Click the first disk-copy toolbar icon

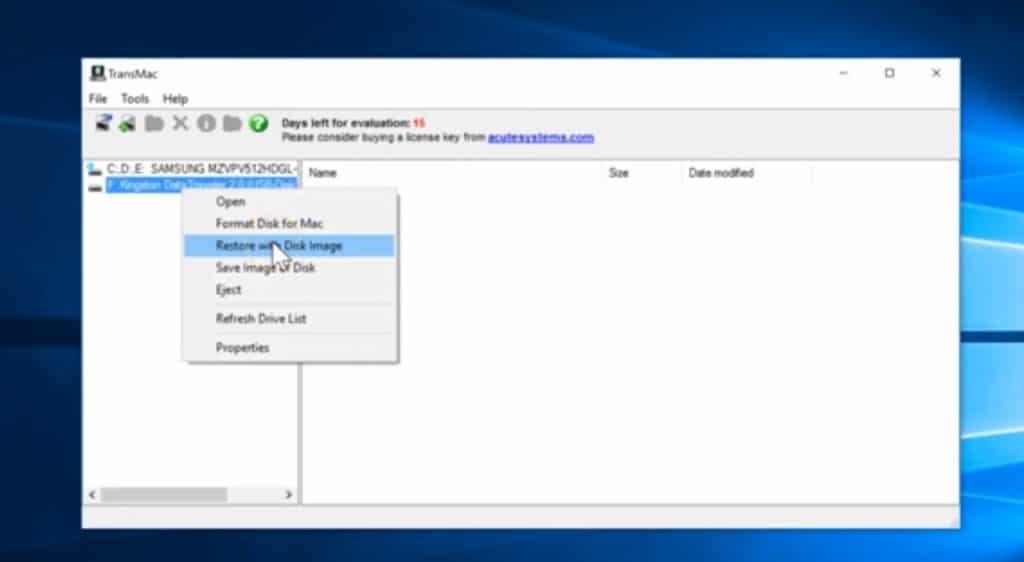[103, 123]
